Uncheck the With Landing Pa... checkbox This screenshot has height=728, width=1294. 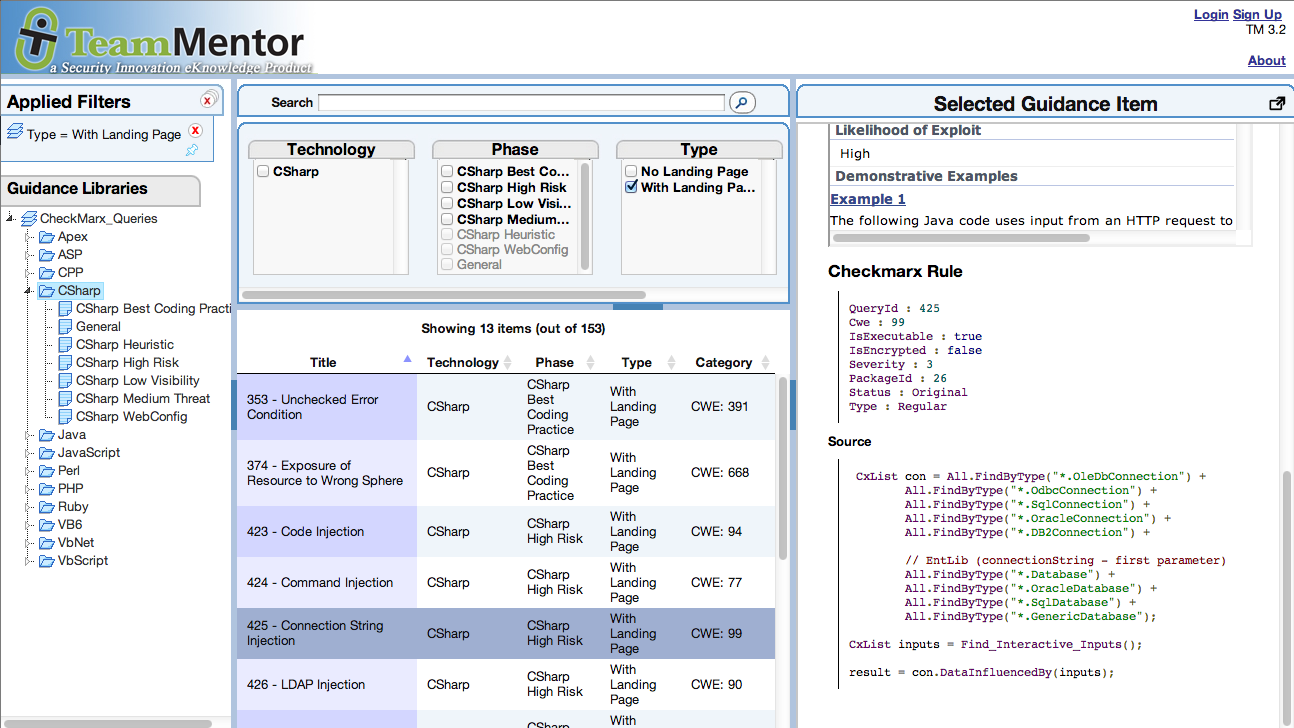pos(631,188)
